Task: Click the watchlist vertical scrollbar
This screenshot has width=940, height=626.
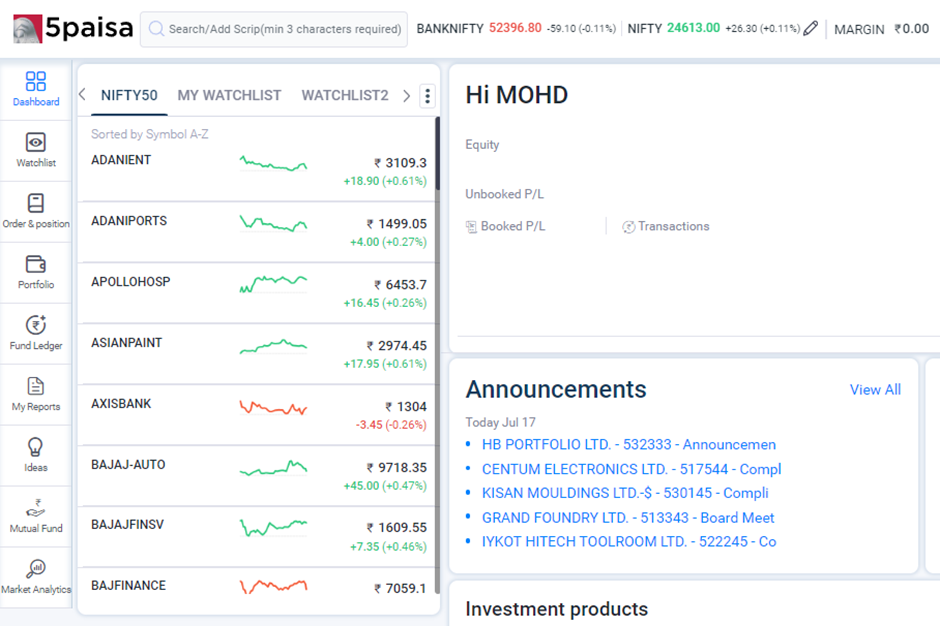Action: (438, 355)
